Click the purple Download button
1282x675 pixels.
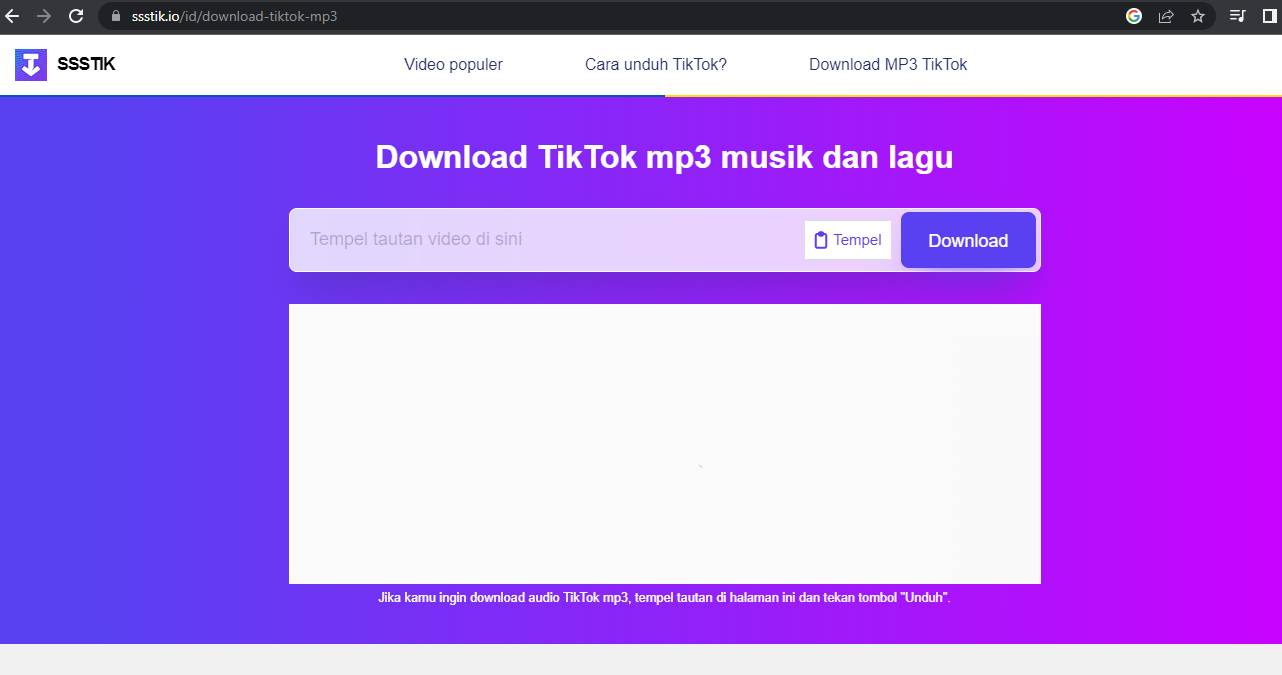coord(968,240)
